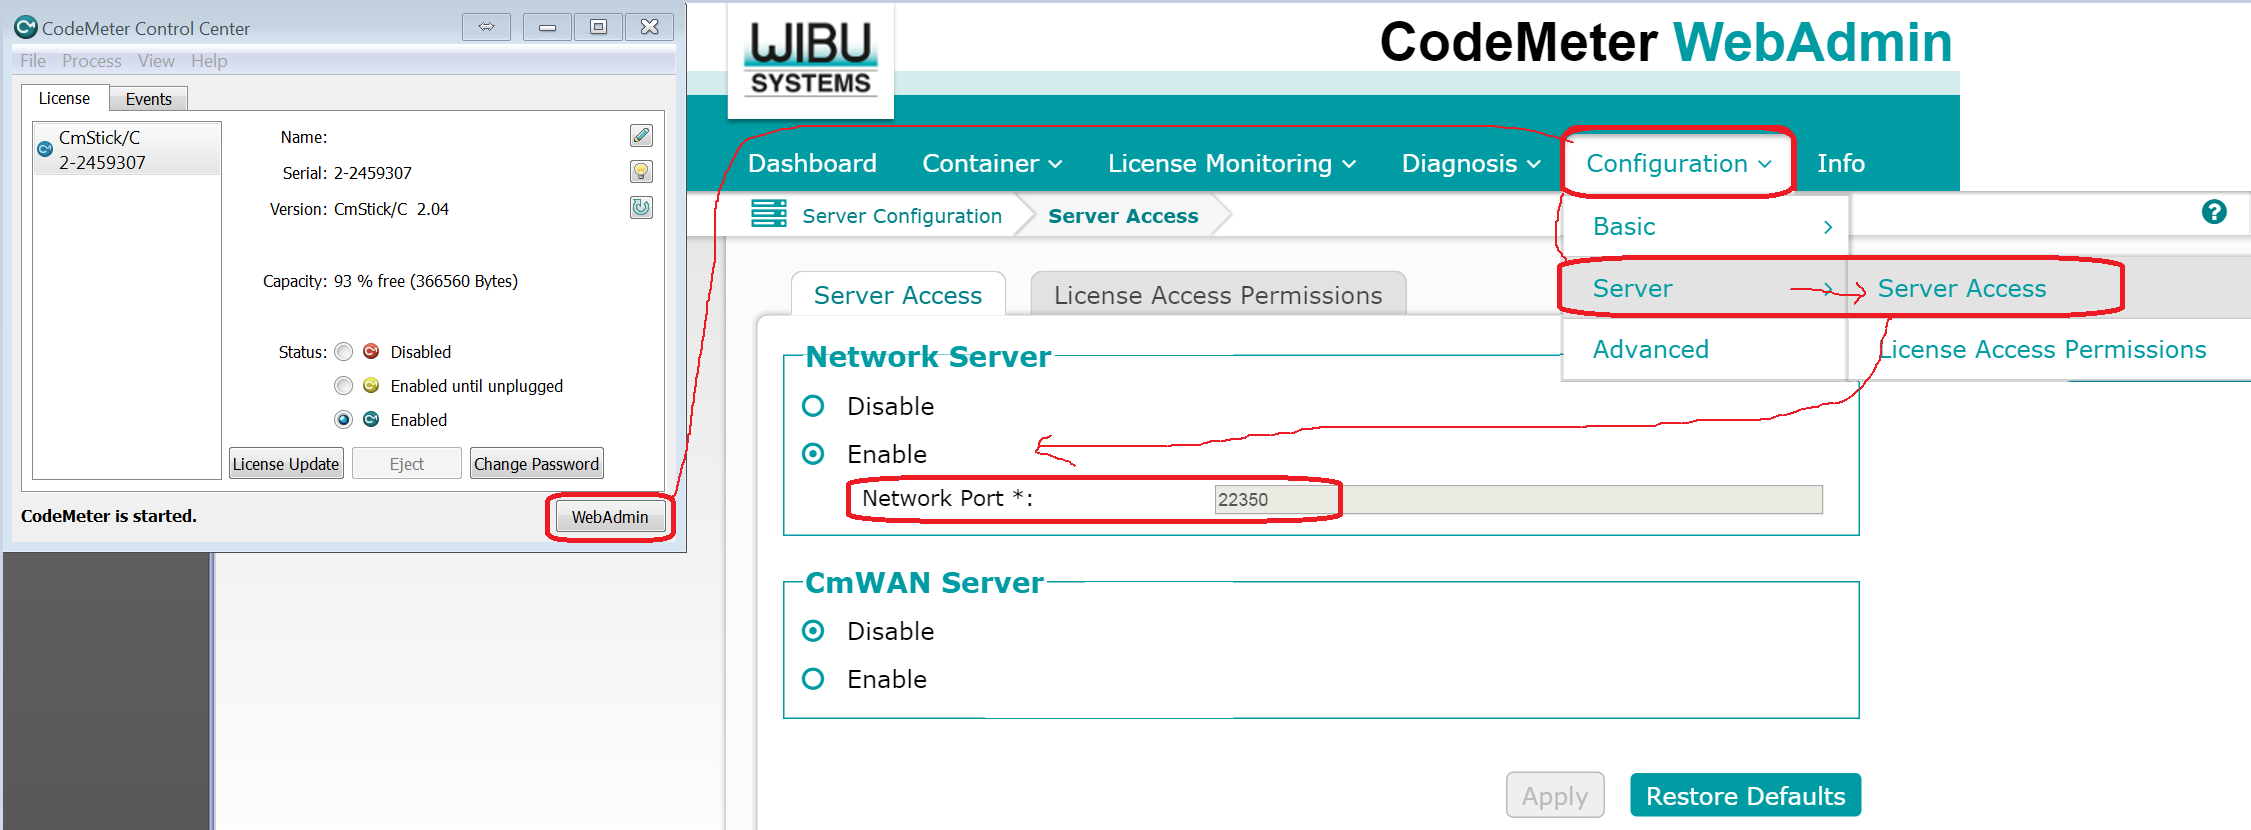Click the Server Configuration breadcrumb link
The image size is (2251, 830).
902,215
